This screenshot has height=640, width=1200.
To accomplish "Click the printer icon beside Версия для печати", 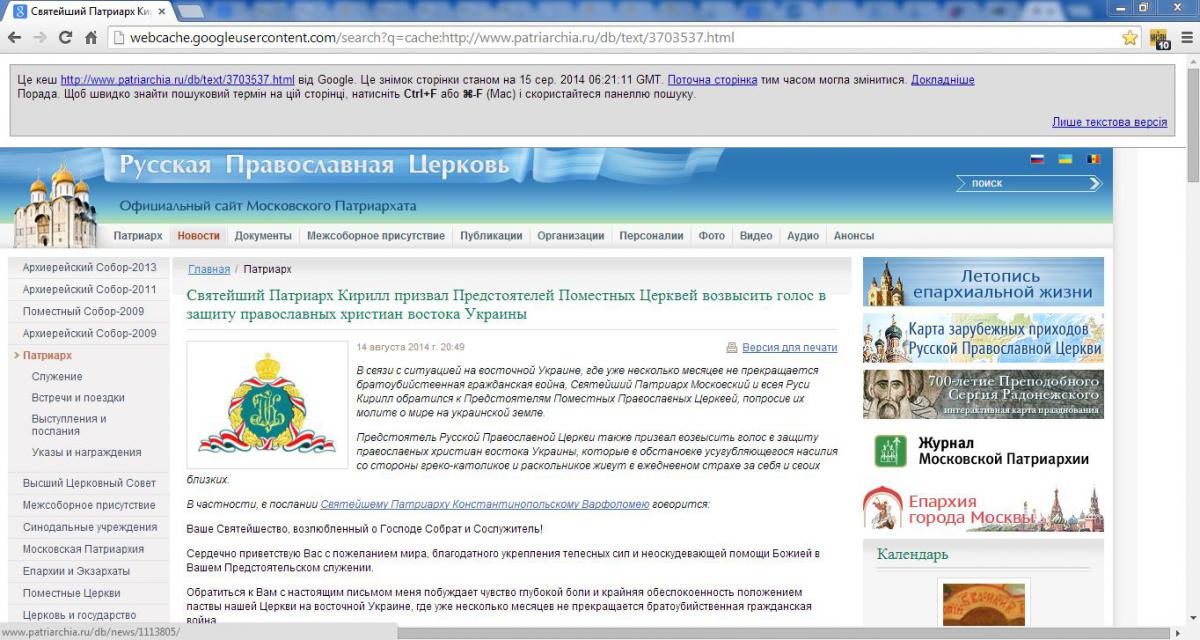I will [x=732, y=348].
